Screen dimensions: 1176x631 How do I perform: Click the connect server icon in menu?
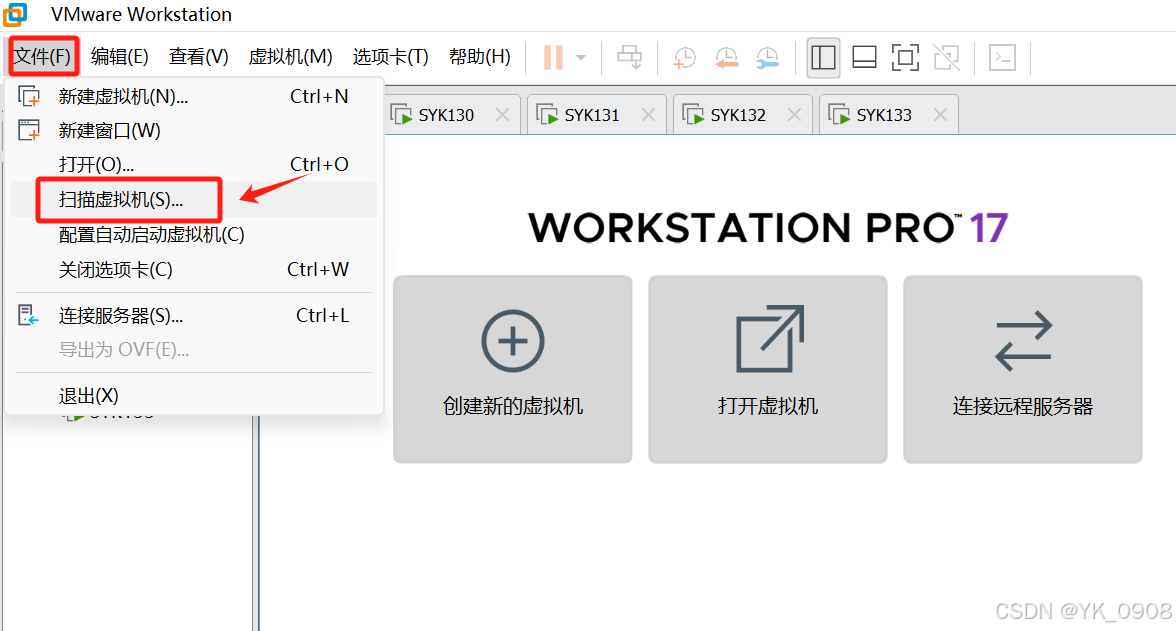pyautogui.click(x=28, y=315)
